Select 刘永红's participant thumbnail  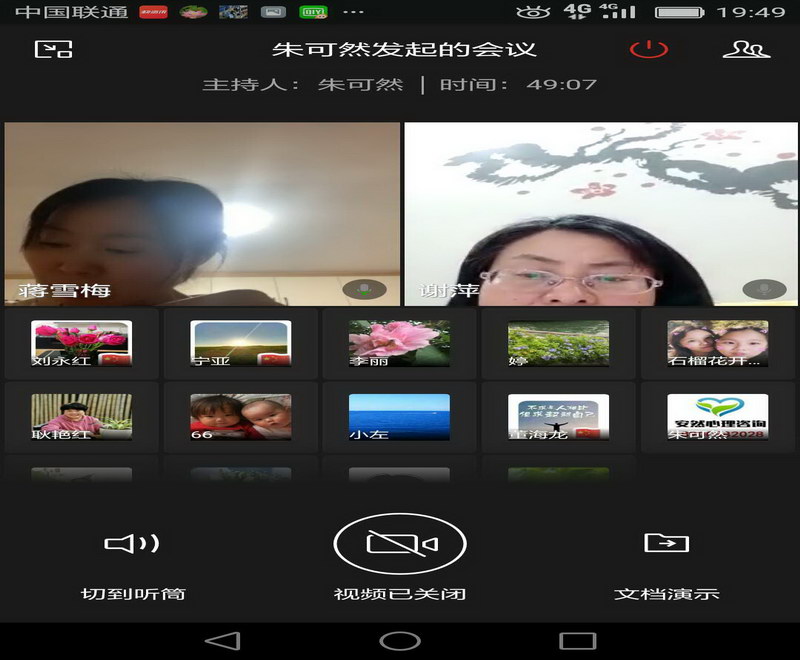pos(81,344)
